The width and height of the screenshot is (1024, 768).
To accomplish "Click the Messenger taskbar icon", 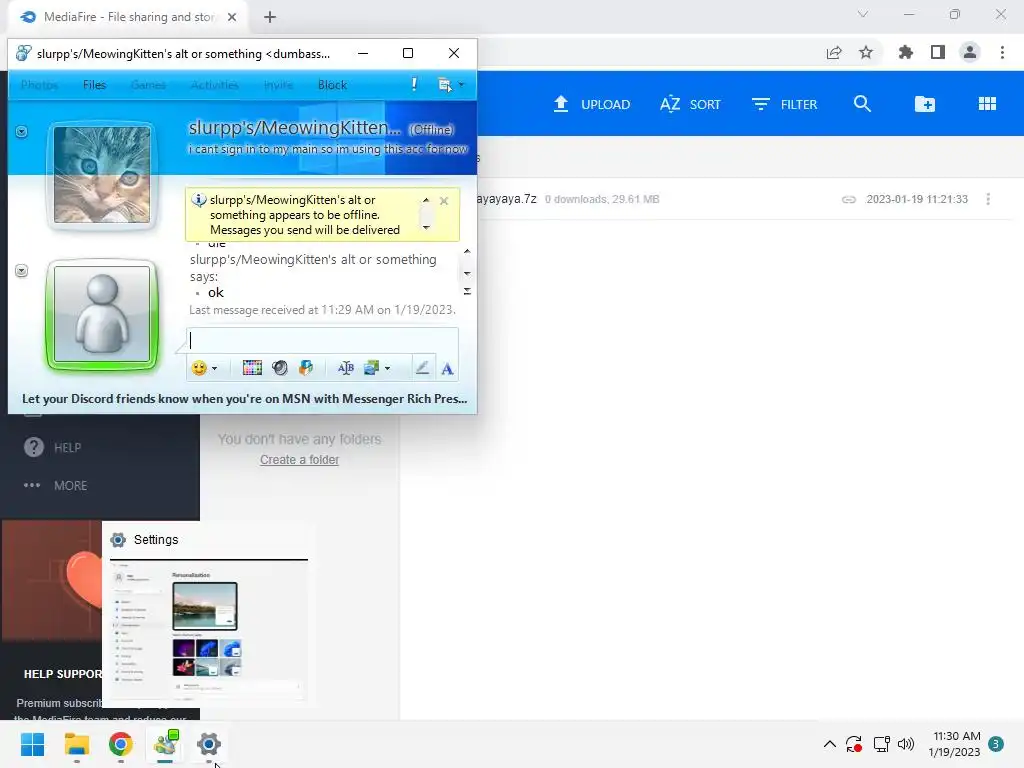I will pos(165,744).
